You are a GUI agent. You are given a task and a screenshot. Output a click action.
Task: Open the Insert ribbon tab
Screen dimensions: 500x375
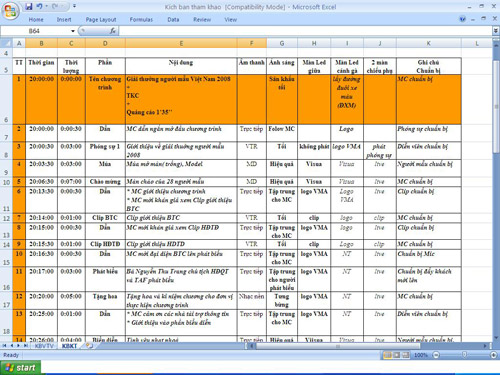coord(64,20)
